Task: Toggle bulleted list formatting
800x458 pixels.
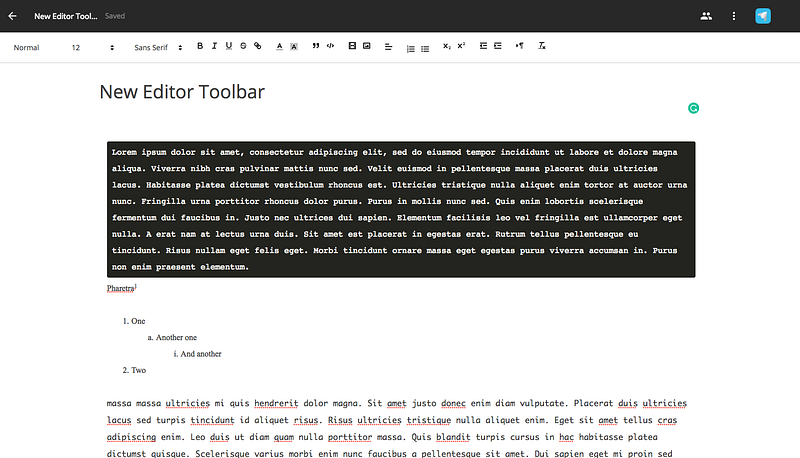Action: 425,49
